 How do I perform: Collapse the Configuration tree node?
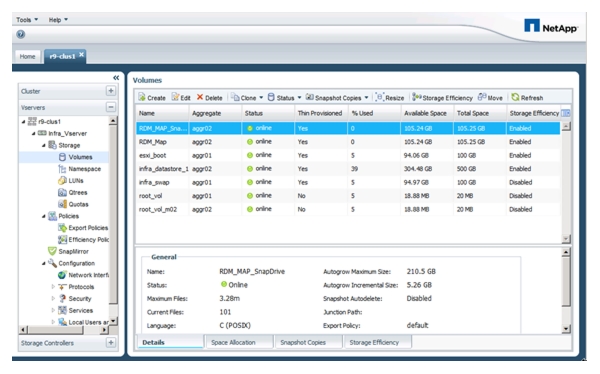point(44,263)
